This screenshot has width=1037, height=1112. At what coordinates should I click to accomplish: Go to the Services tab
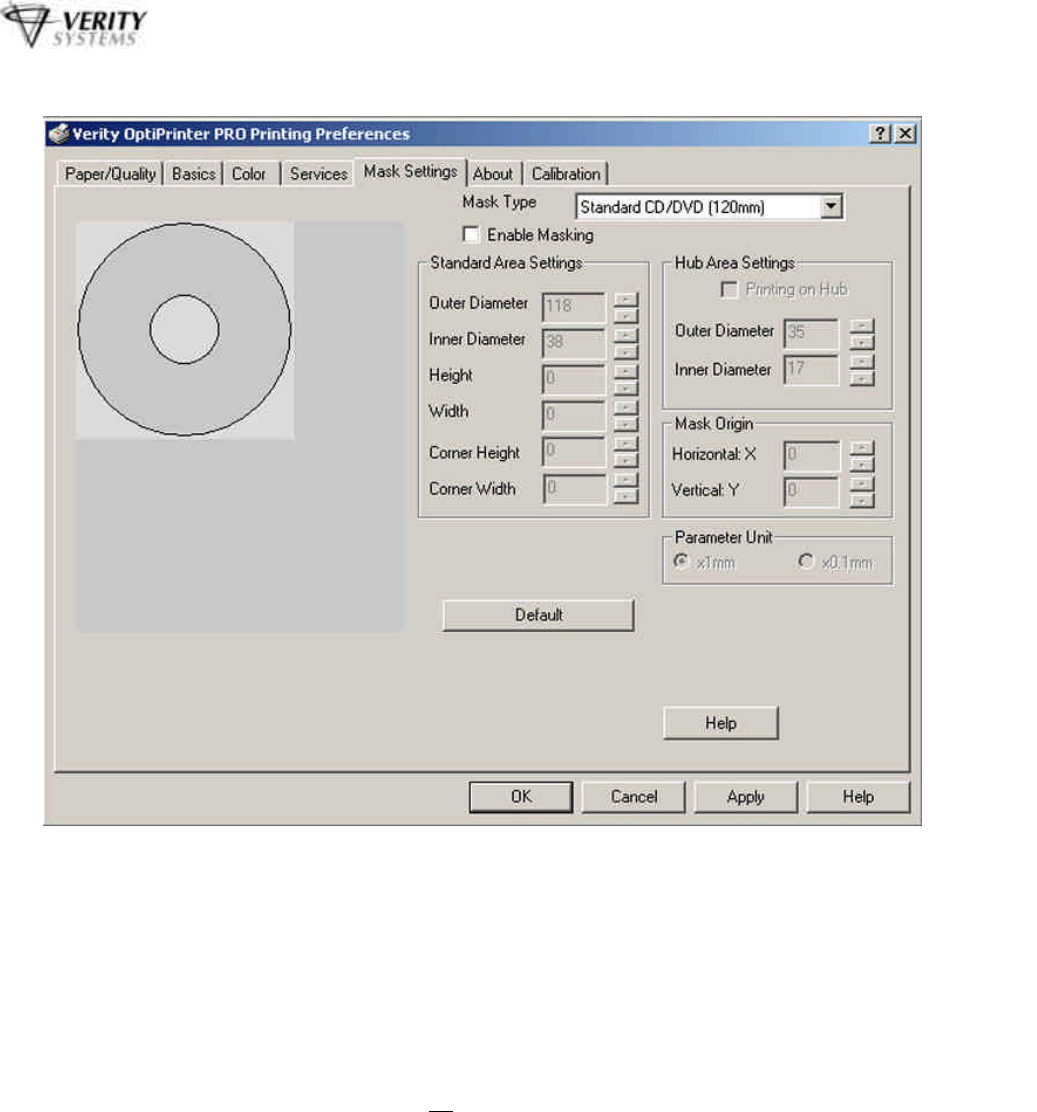tap(318, 174)
